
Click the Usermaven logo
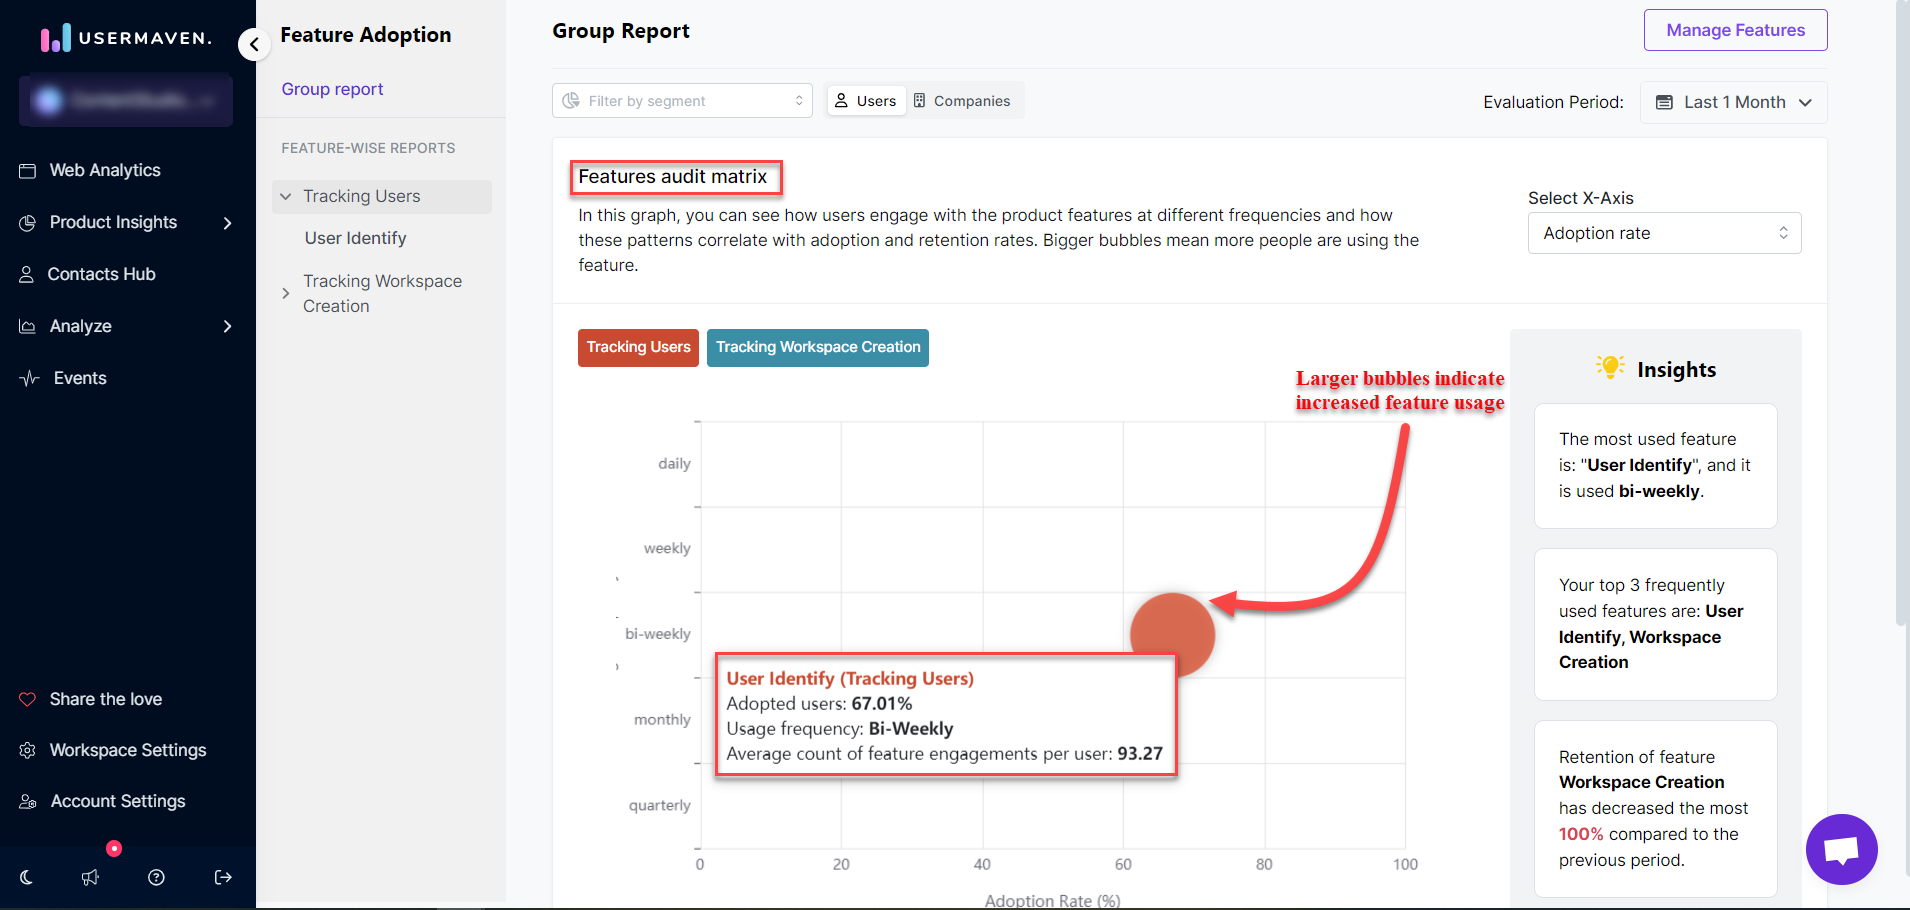[x=124, y=38]
